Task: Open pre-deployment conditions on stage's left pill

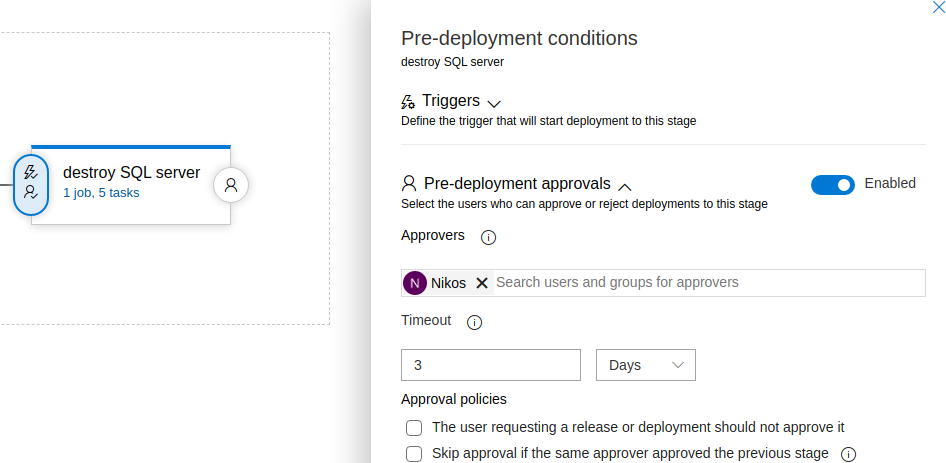Action: (31, 185)
